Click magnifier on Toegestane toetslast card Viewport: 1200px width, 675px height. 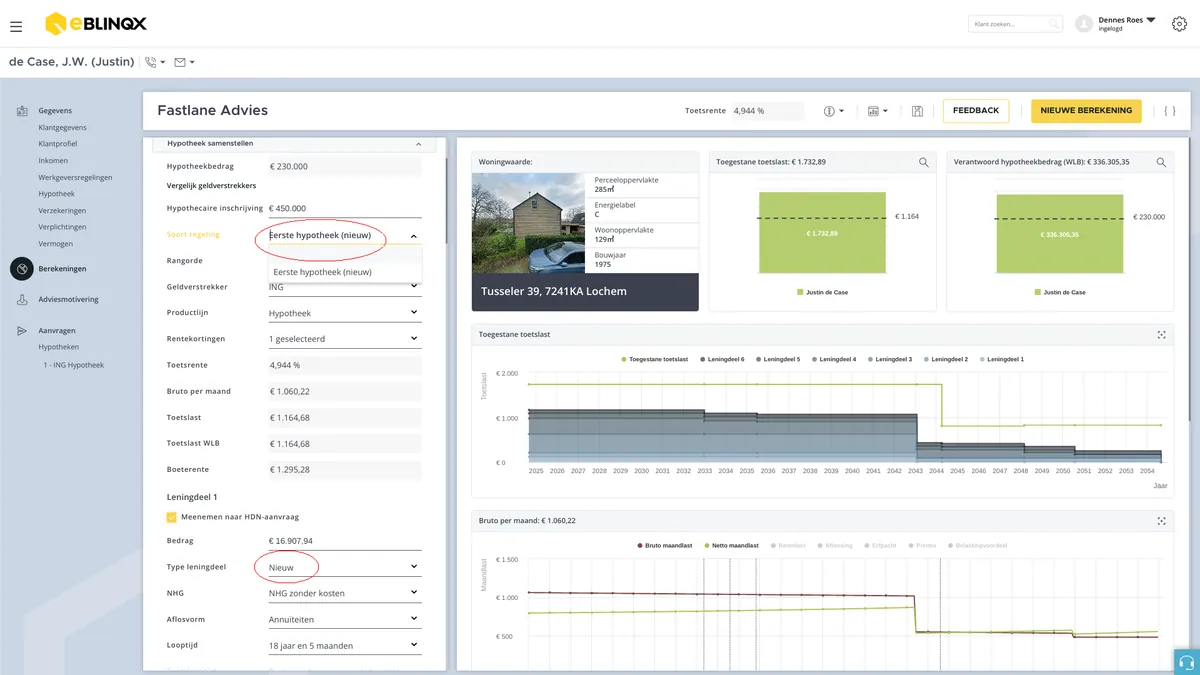(x=924, y=162)
